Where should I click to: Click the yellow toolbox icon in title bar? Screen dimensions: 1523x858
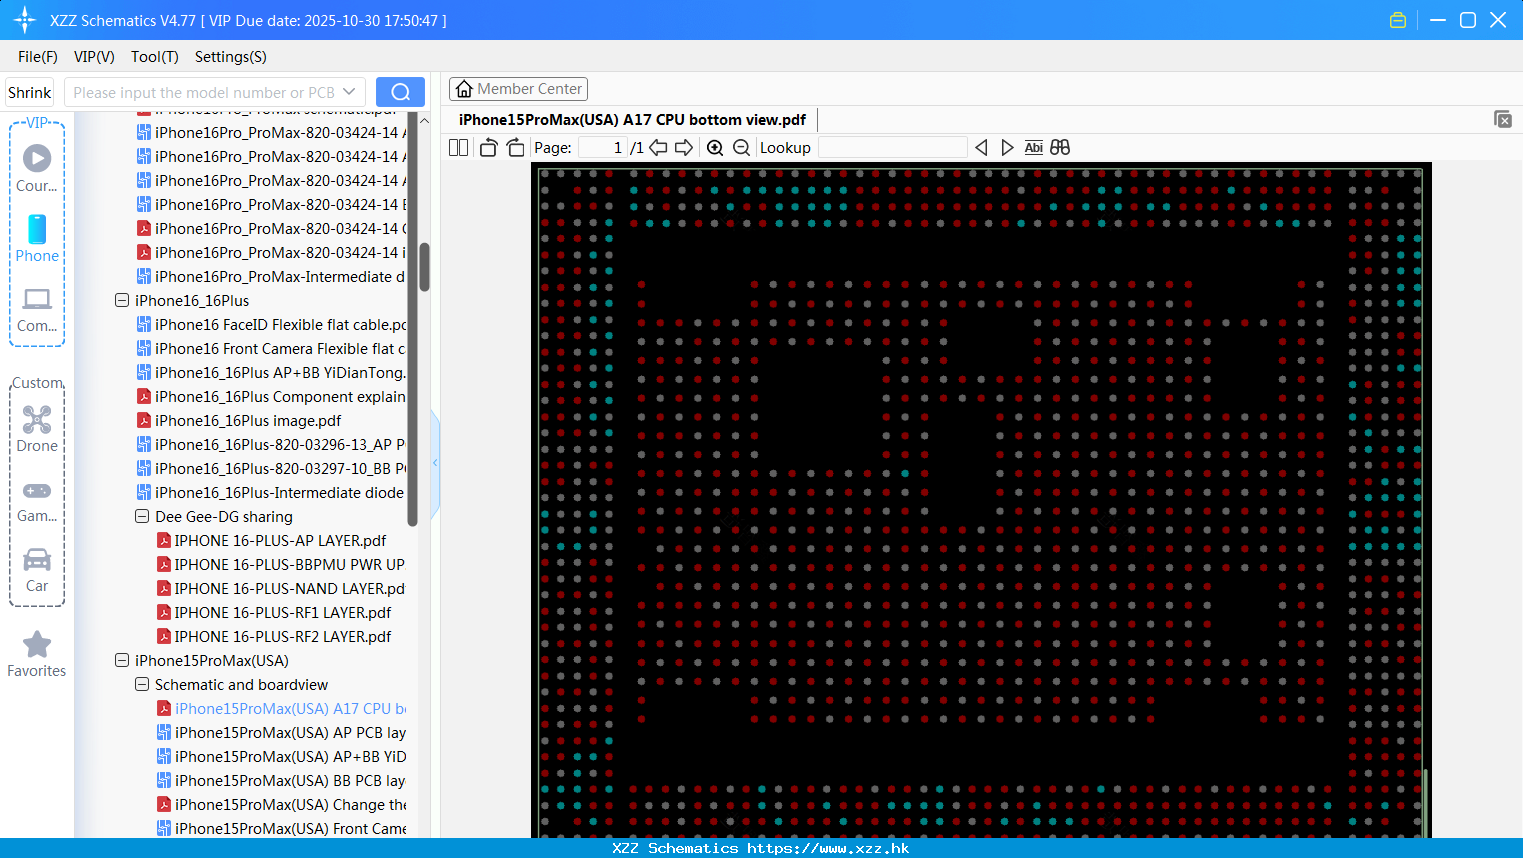(1398, 20)
